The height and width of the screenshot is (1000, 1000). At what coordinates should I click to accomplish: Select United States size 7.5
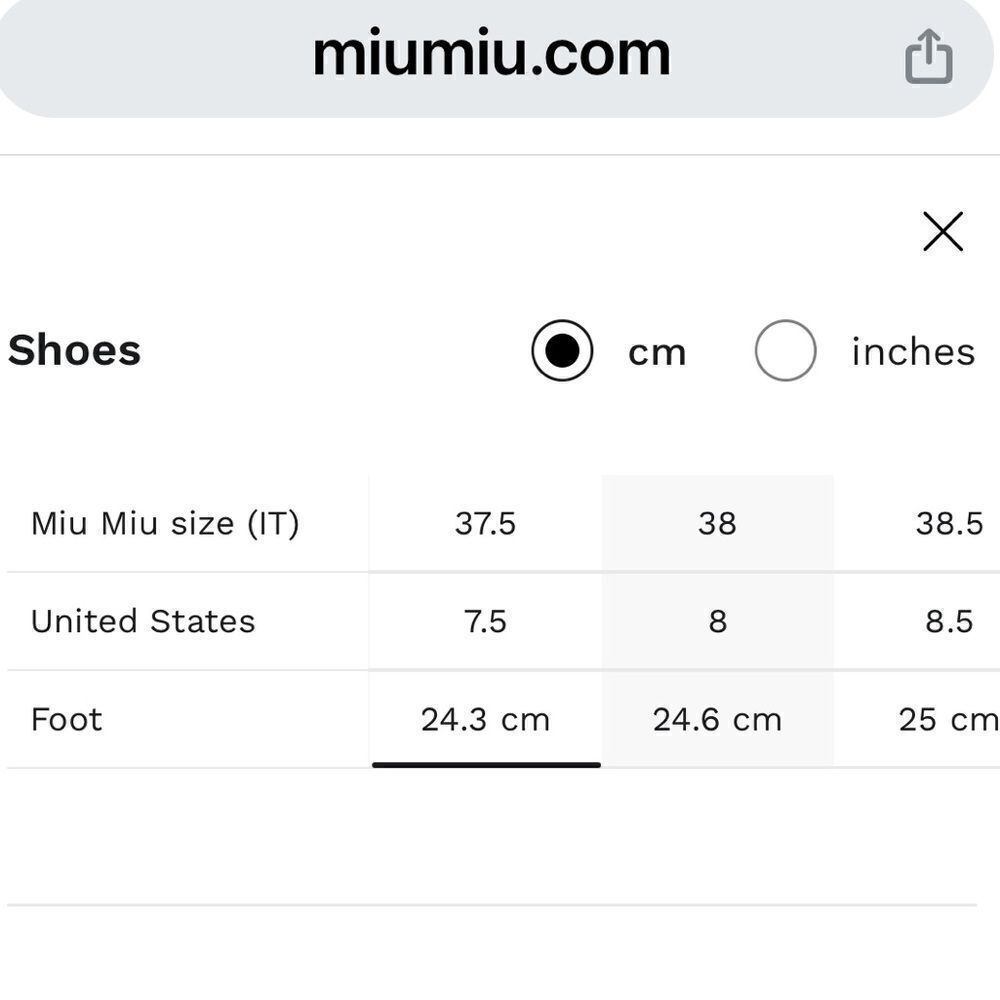485,621
